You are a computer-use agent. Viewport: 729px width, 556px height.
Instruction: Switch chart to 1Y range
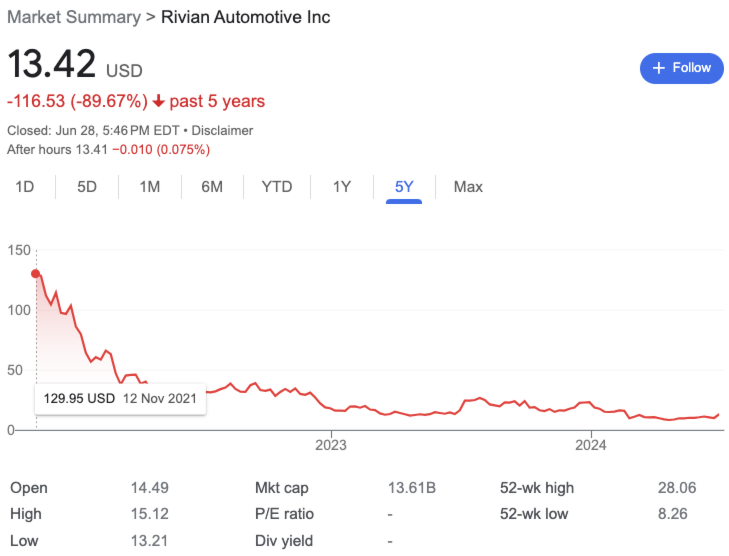[342, 187]
